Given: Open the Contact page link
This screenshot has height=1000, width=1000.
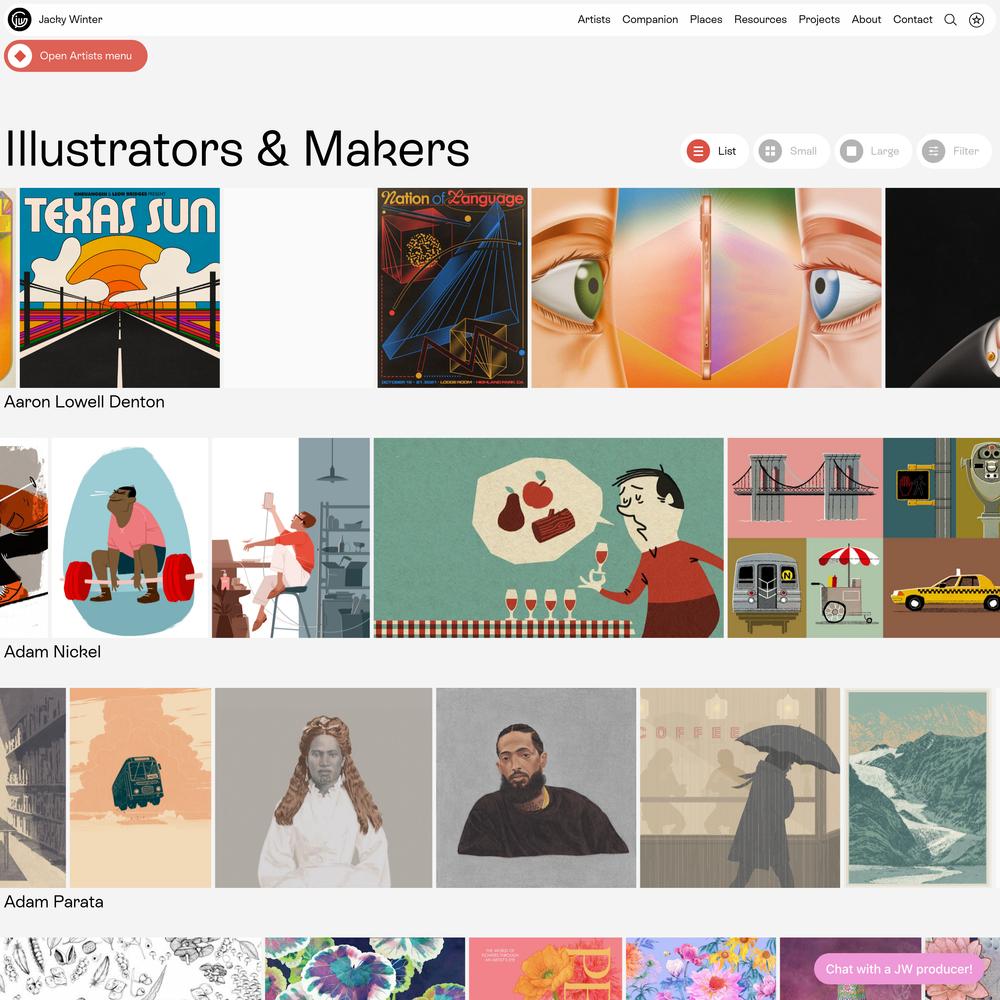Looking at the screenshot, I should (x=913, y=20).
